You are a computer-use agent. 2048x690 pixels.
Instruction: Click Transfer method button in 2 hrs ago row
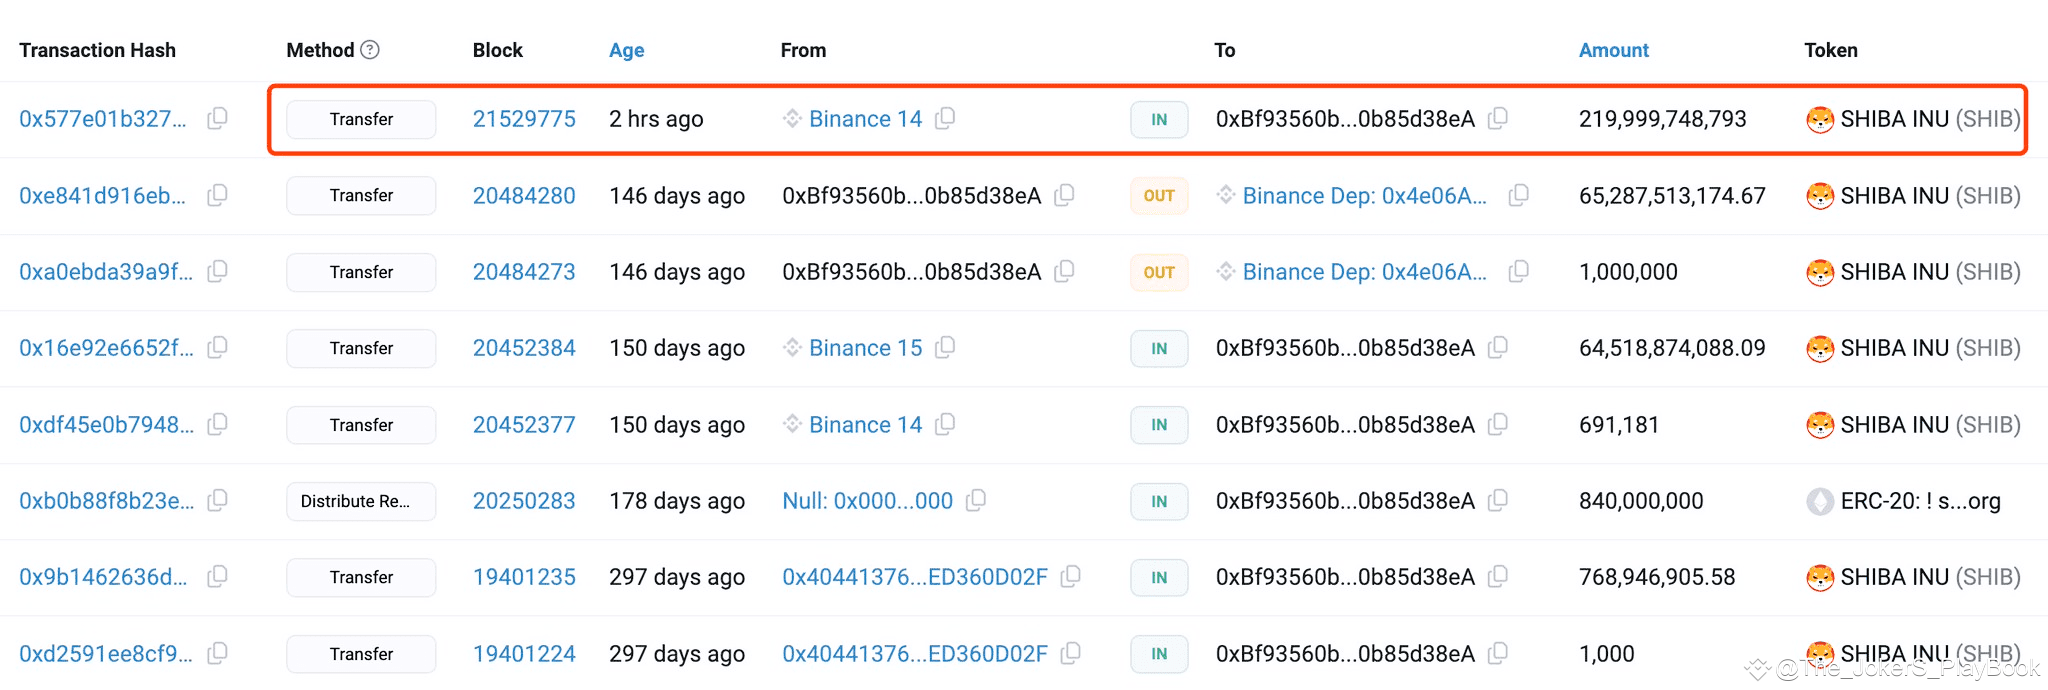coord(361,119)
